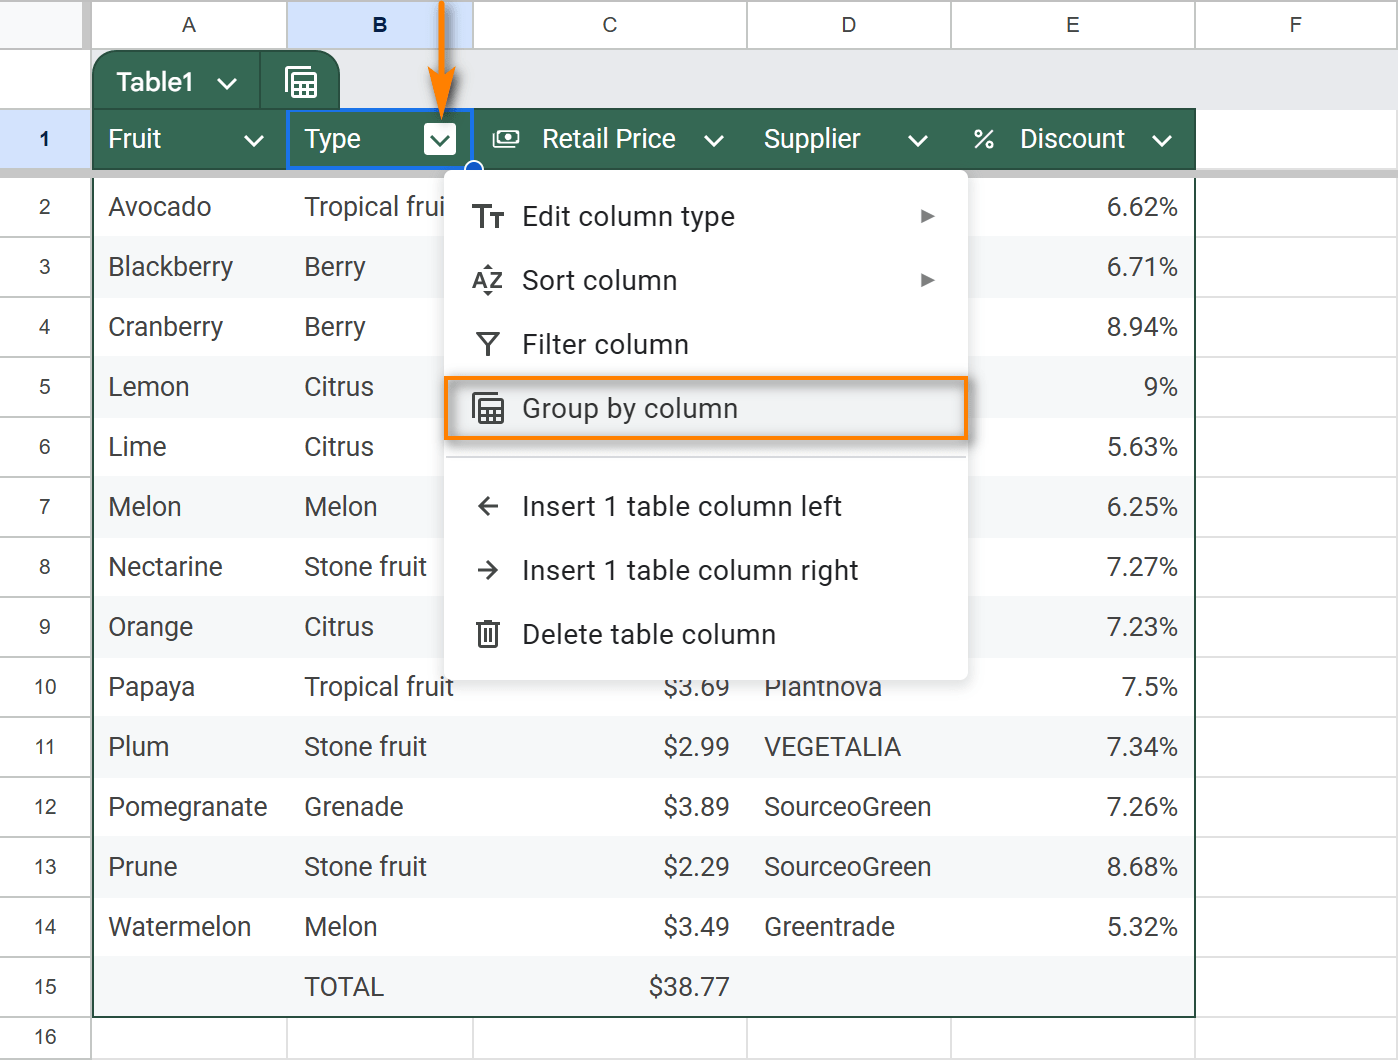The width and height of the screenshot is (1398, 1060).
Task: Select Insert 1 table column left
Action: coord(681,506)
